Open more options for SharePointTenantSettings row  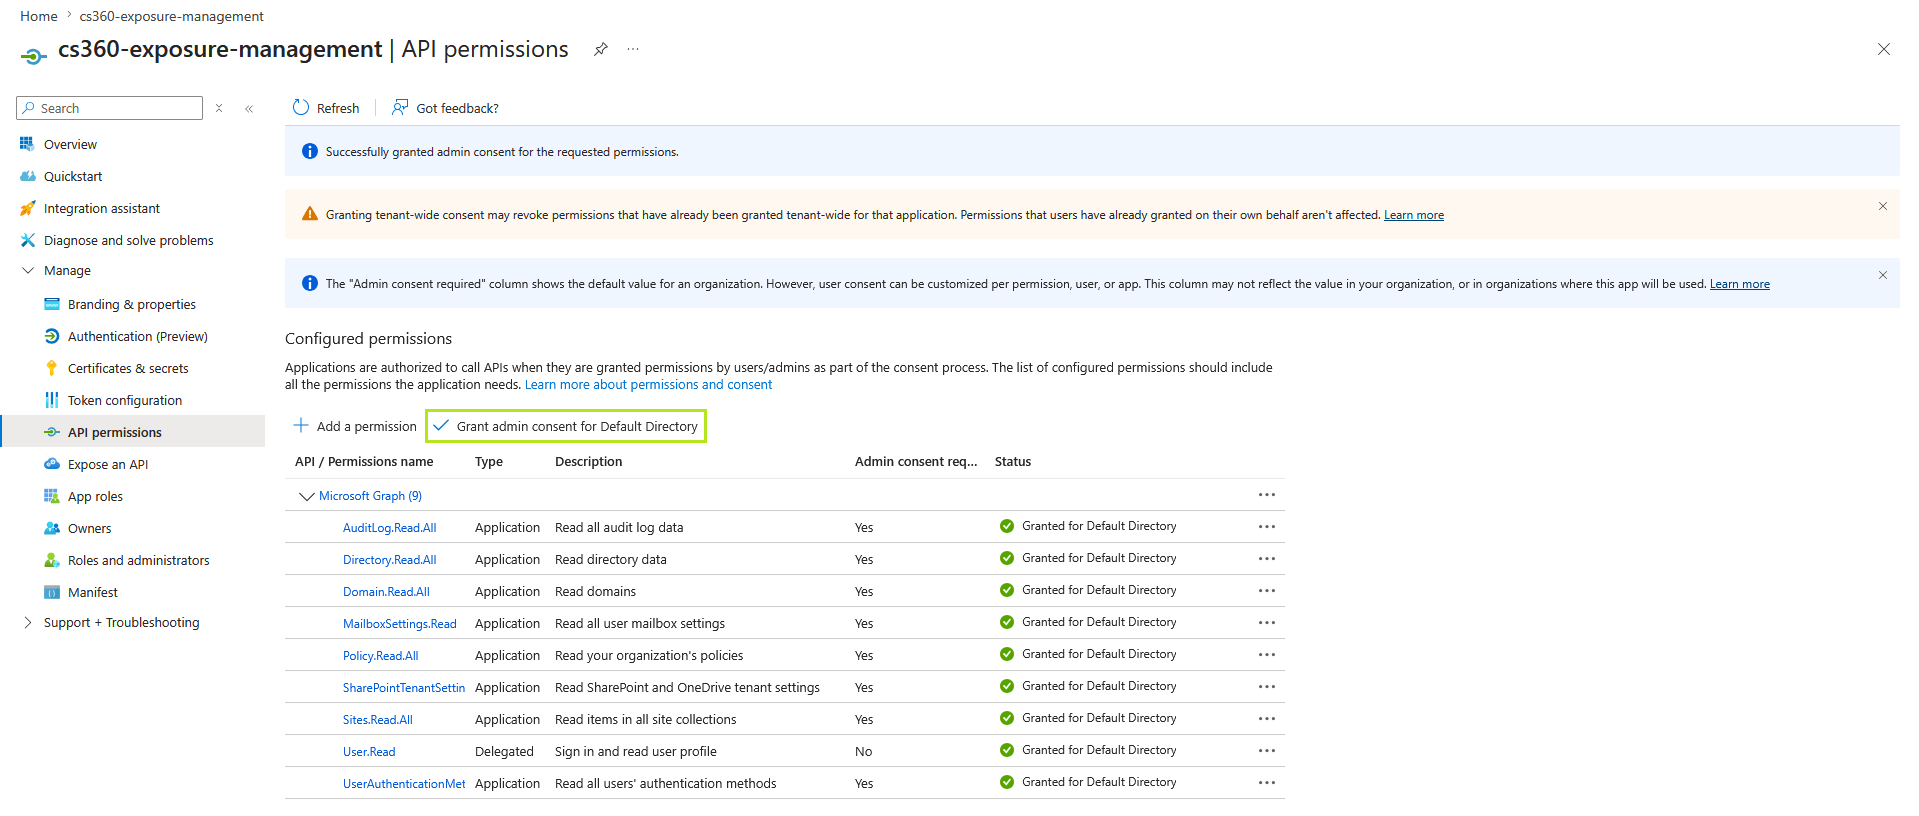[1267, 687]
